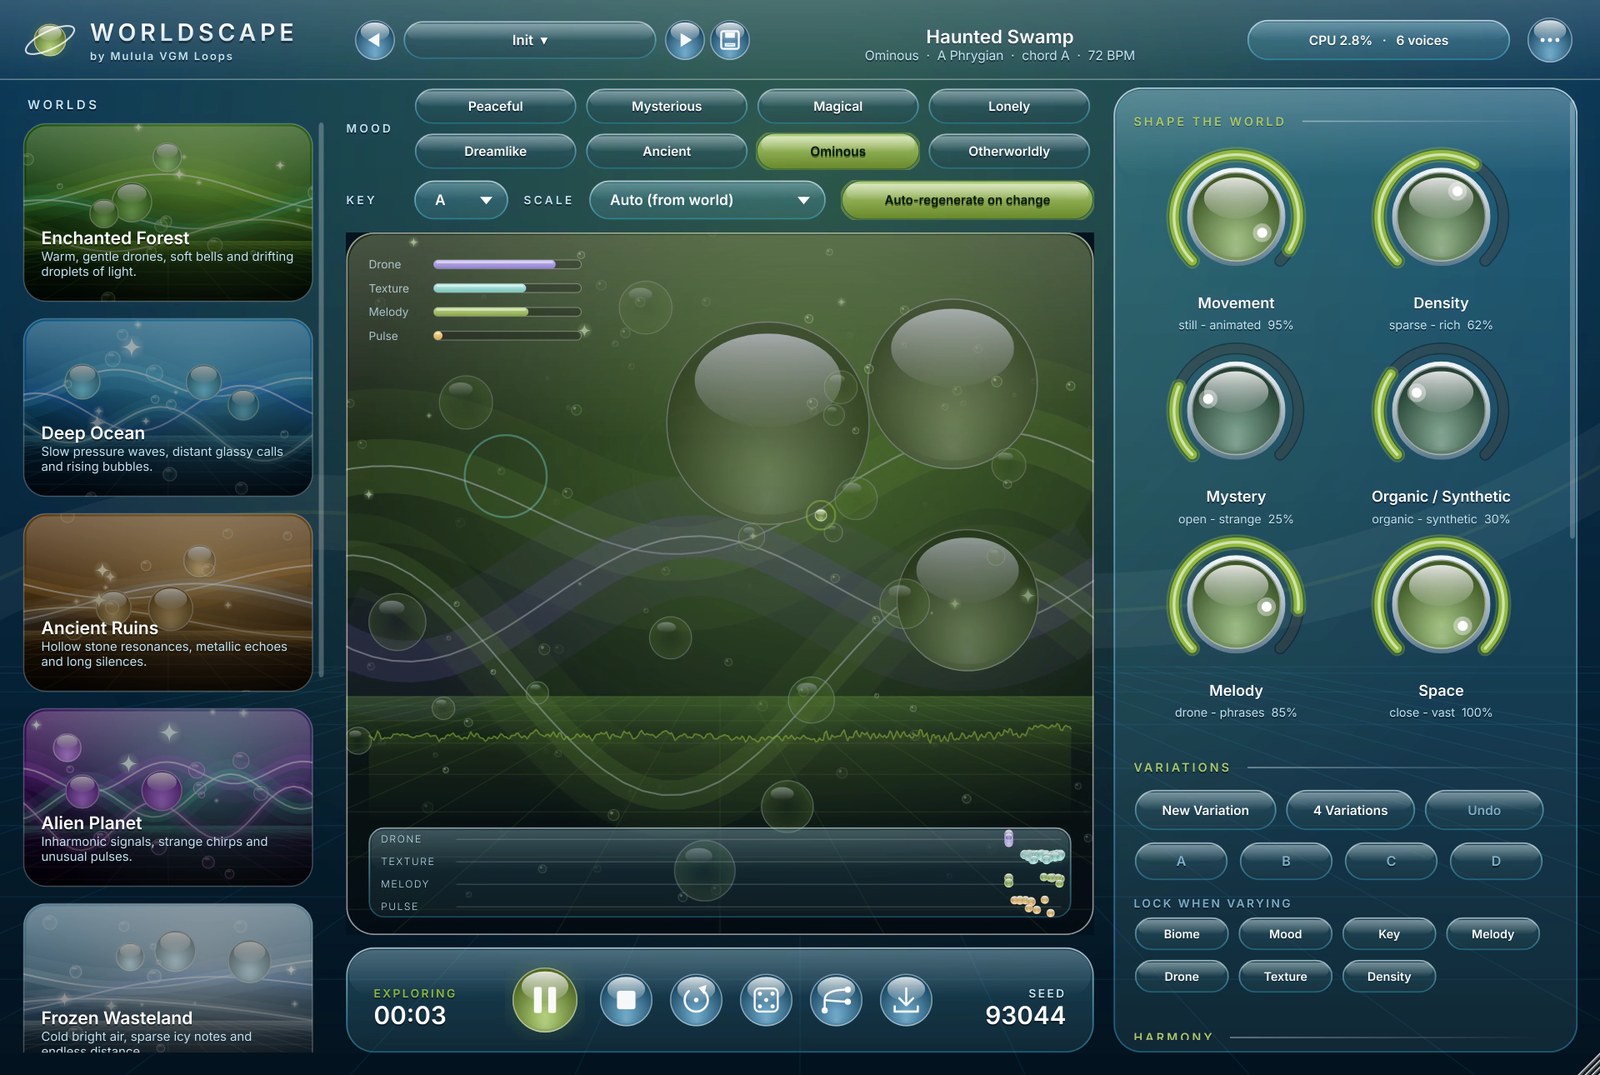The width and height of the screenshot is (1600, 1075).
Task: Go to the next preset arrow
Action: [x=685, y=40]
